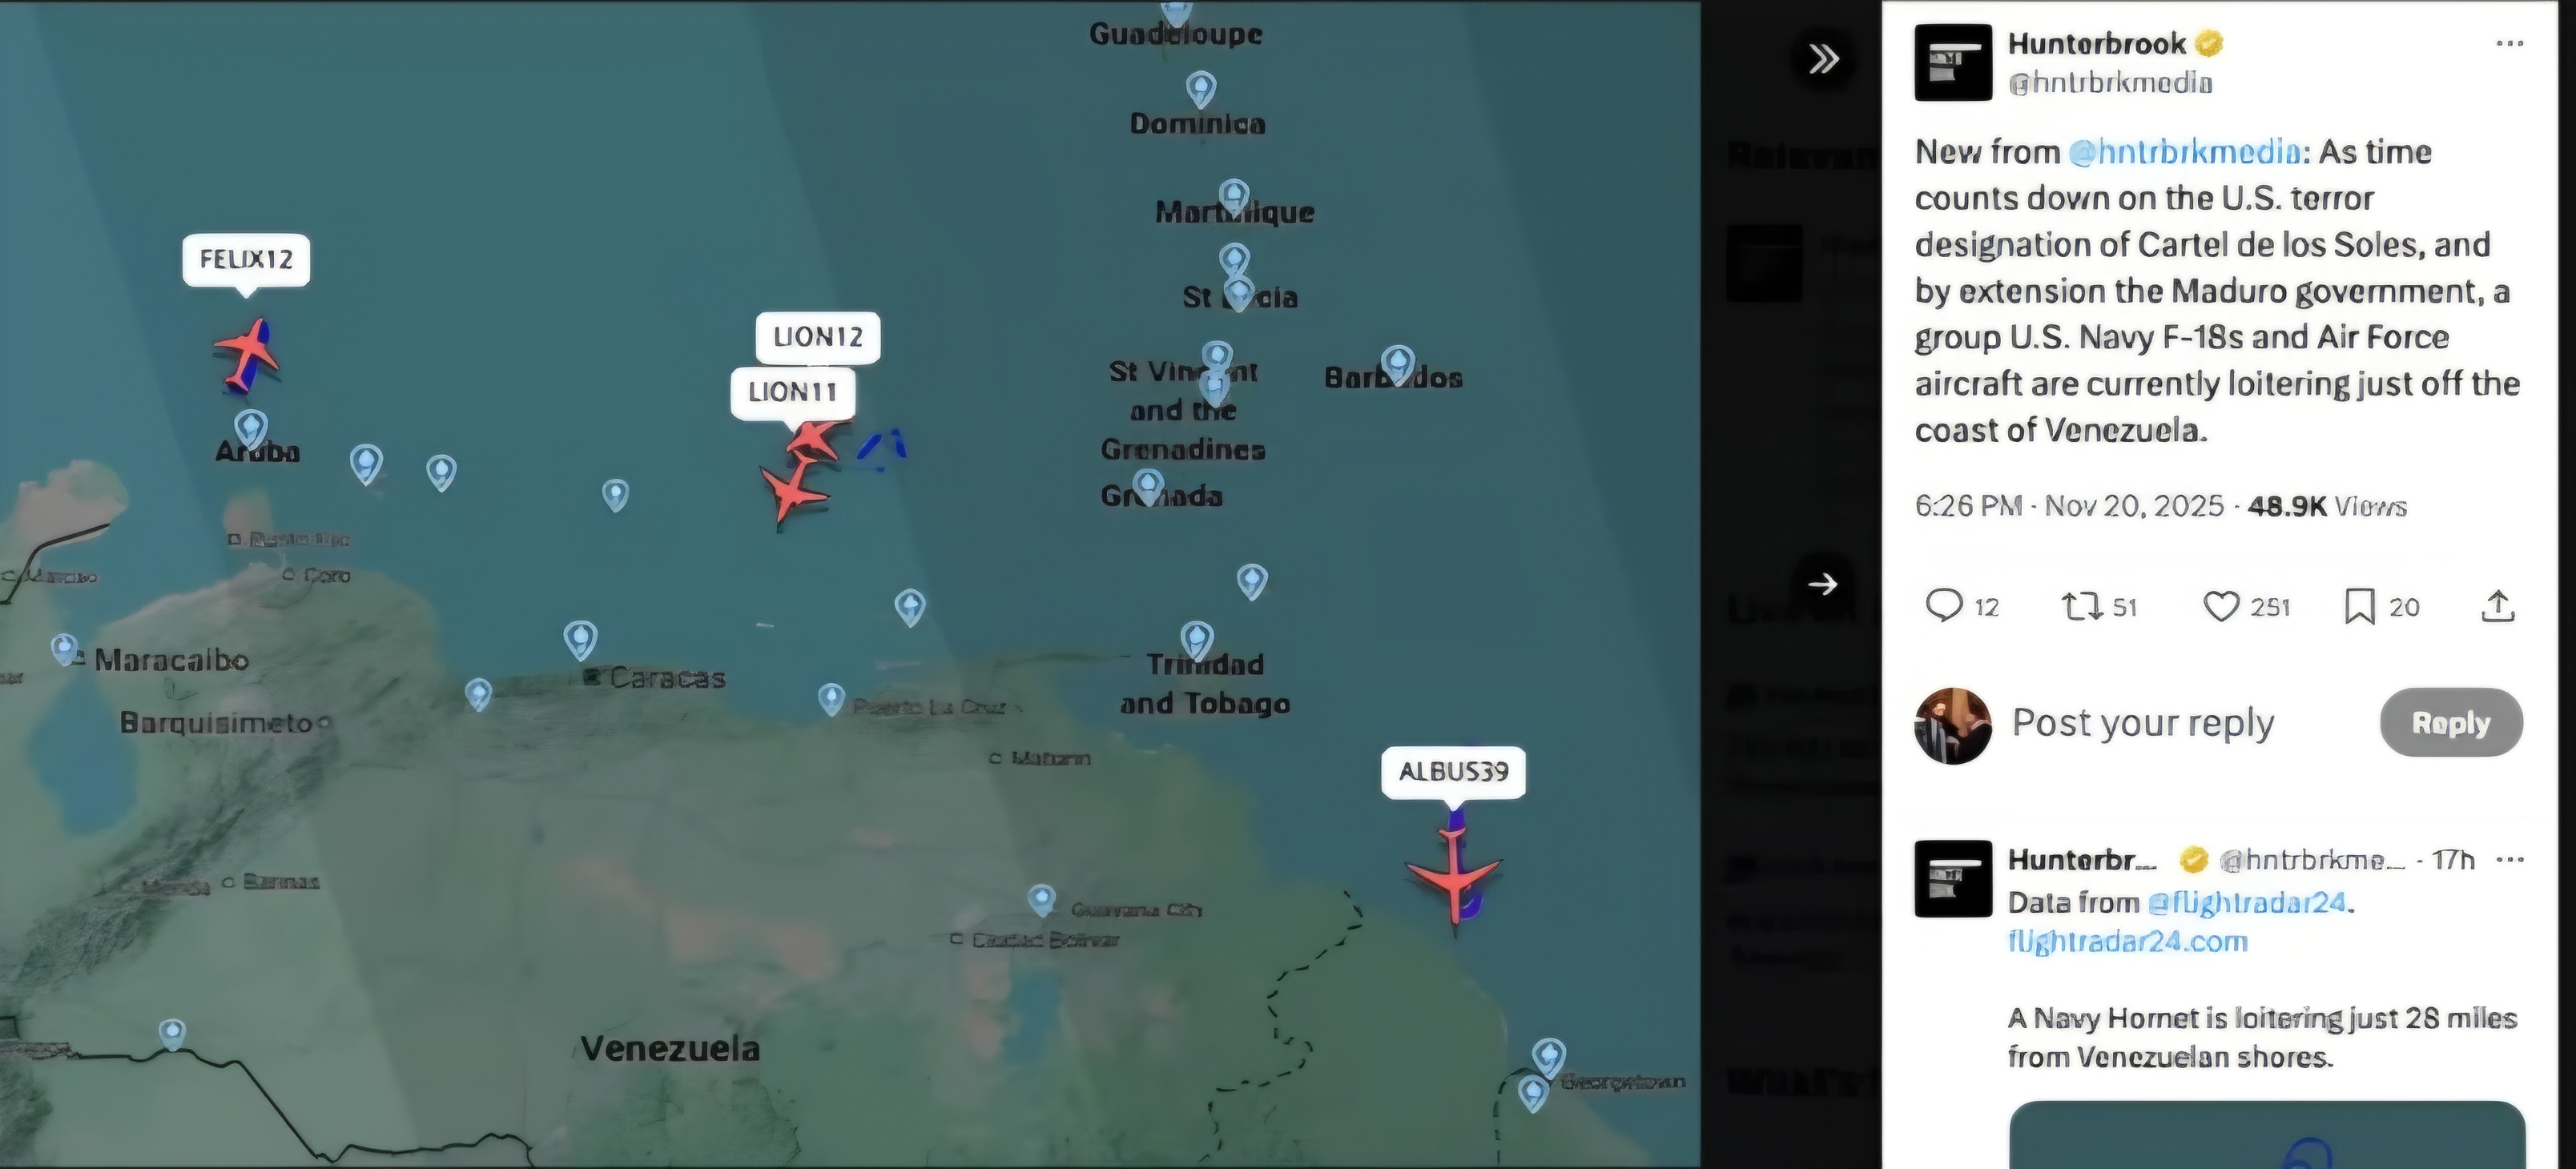Open the more options menu on main post
Screen dimensions: 2576x1169
click(x=2509, y=43)
